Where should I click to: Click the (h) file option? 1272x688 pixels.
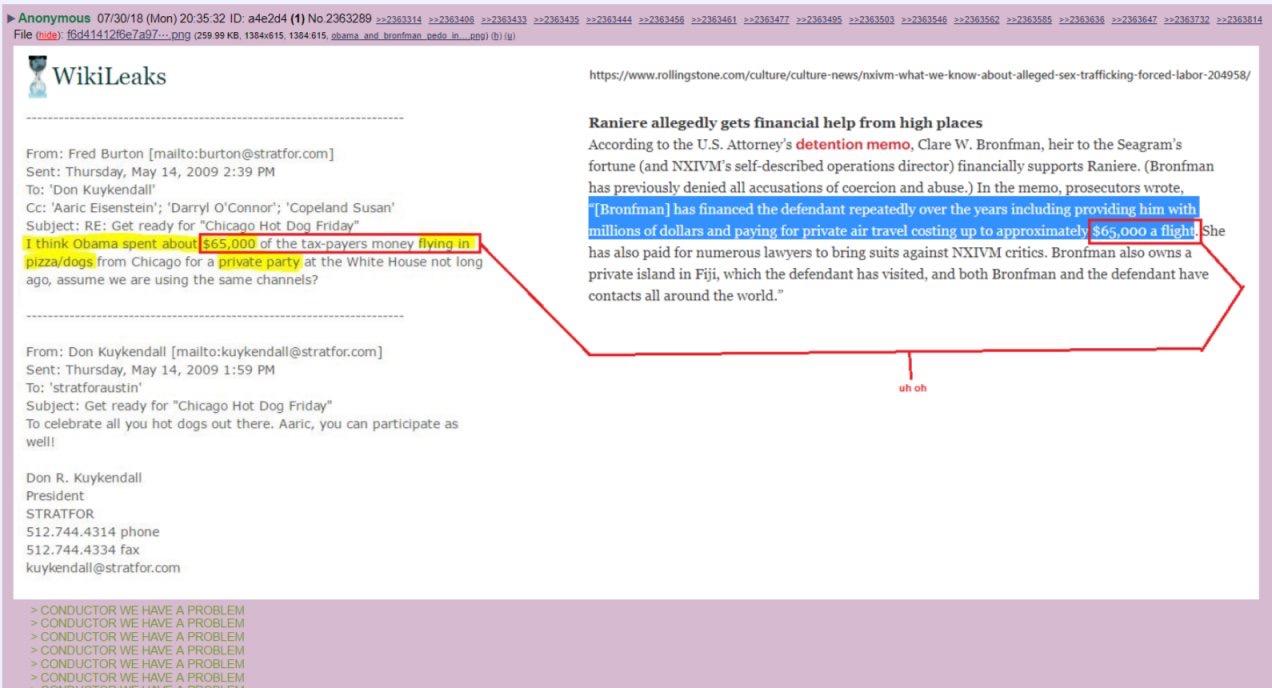(x=497, y=35)
